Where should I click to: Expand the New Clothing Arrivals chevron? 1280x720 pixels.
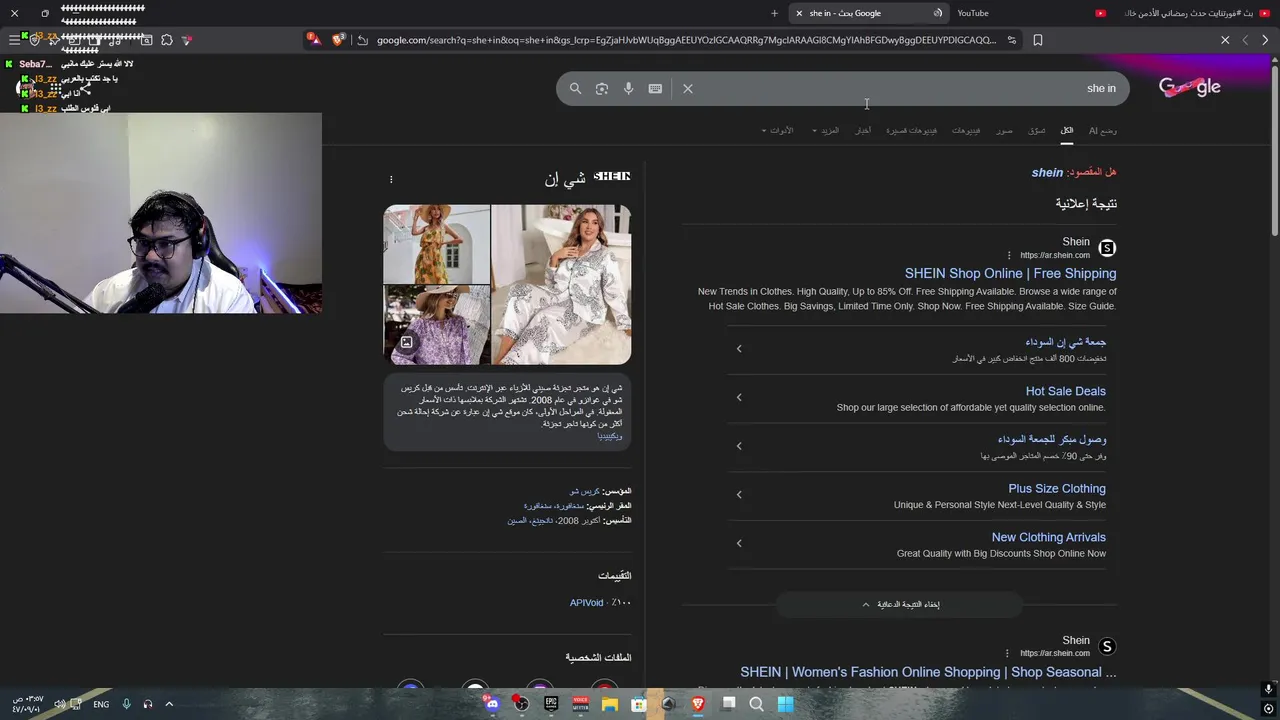pos(739,543)
